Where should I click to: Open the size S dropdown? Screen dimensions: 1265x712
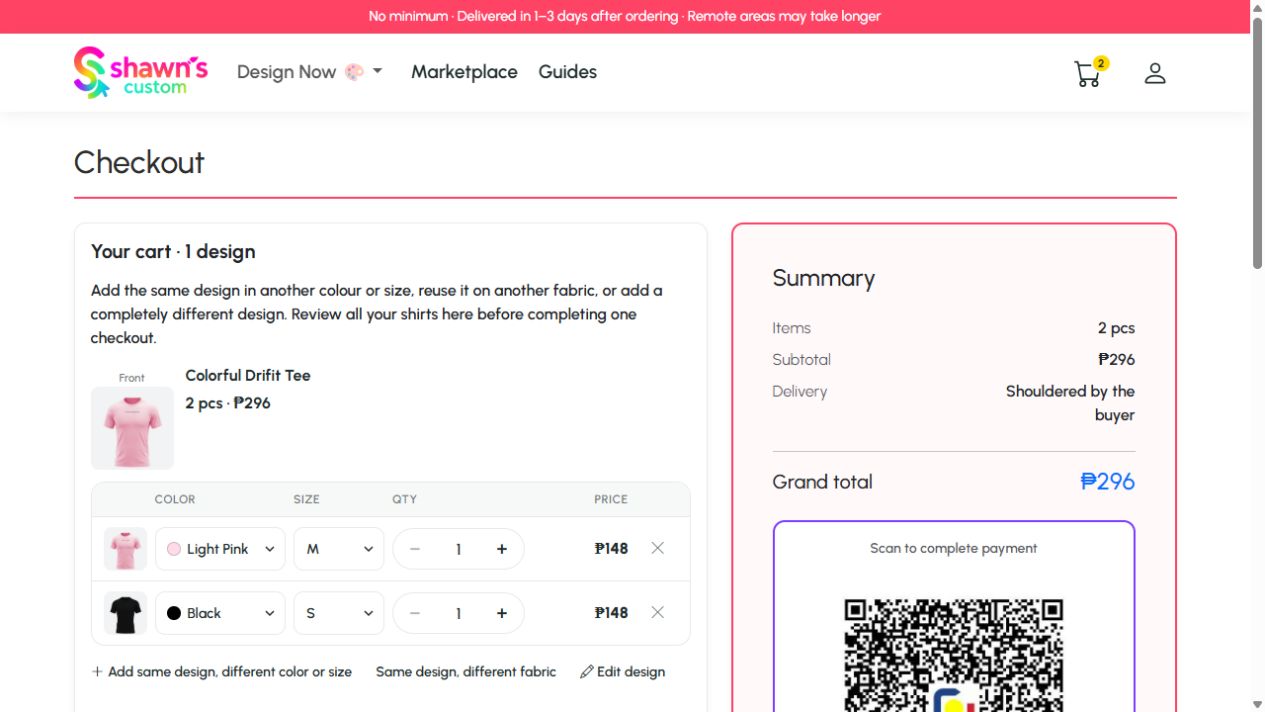pos(339,613)
